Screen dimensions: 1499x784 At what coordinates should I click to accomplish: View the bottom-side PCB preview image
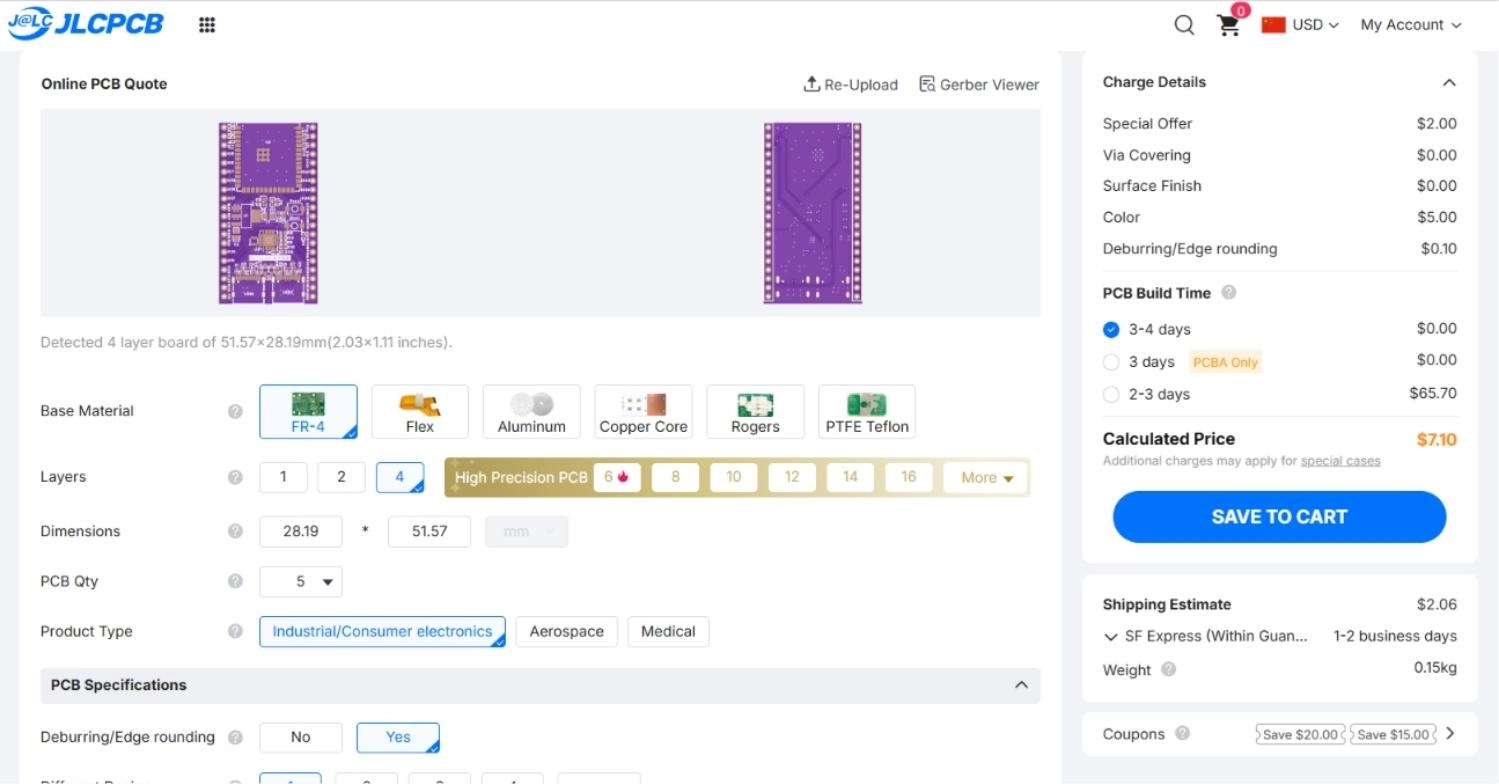(x=813, y=213)
